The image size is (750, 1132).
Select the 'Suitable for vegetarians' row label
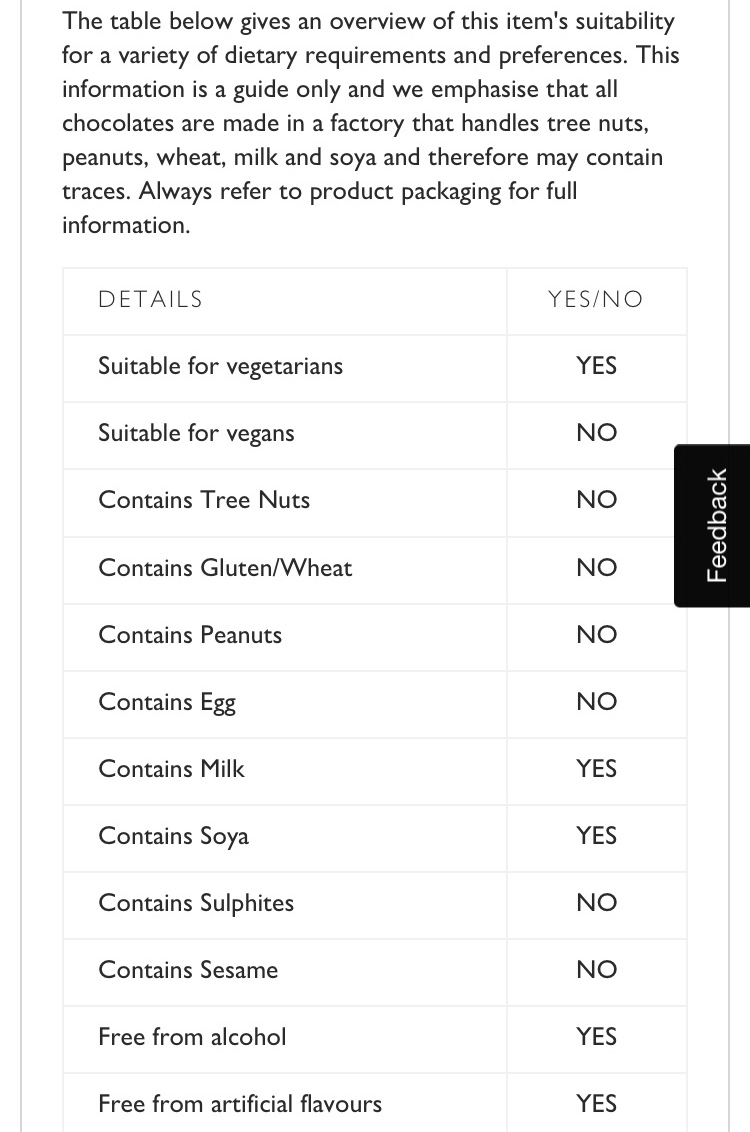pyautogui.click(x=220, y=366)
